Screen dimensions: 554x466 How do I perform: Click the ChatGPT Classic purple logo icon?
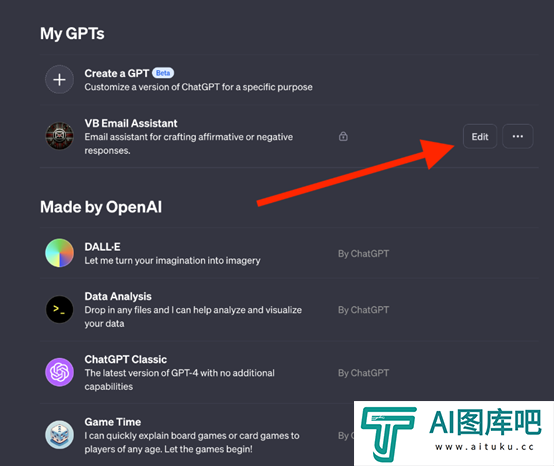59,372
